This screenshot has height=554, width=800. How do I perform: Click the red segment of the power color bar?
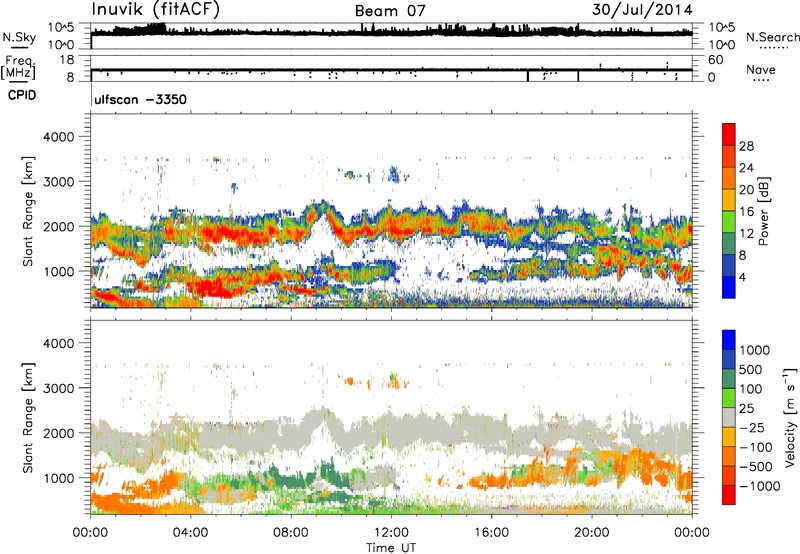(x=729, y=135)
